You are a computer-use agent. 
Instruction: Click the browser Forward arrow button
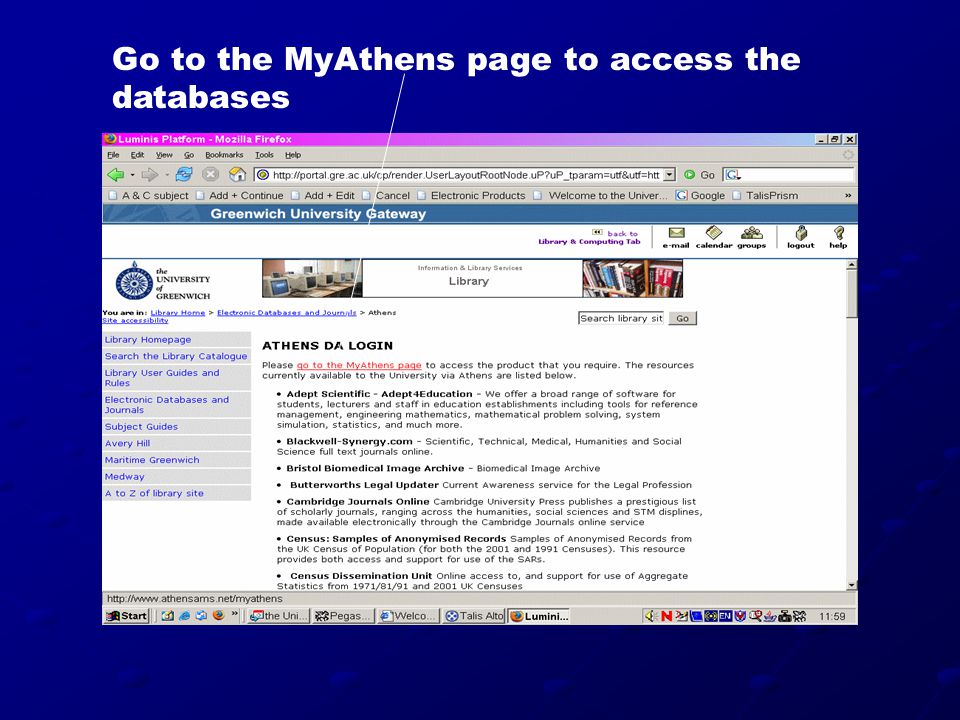pos(149,175)
